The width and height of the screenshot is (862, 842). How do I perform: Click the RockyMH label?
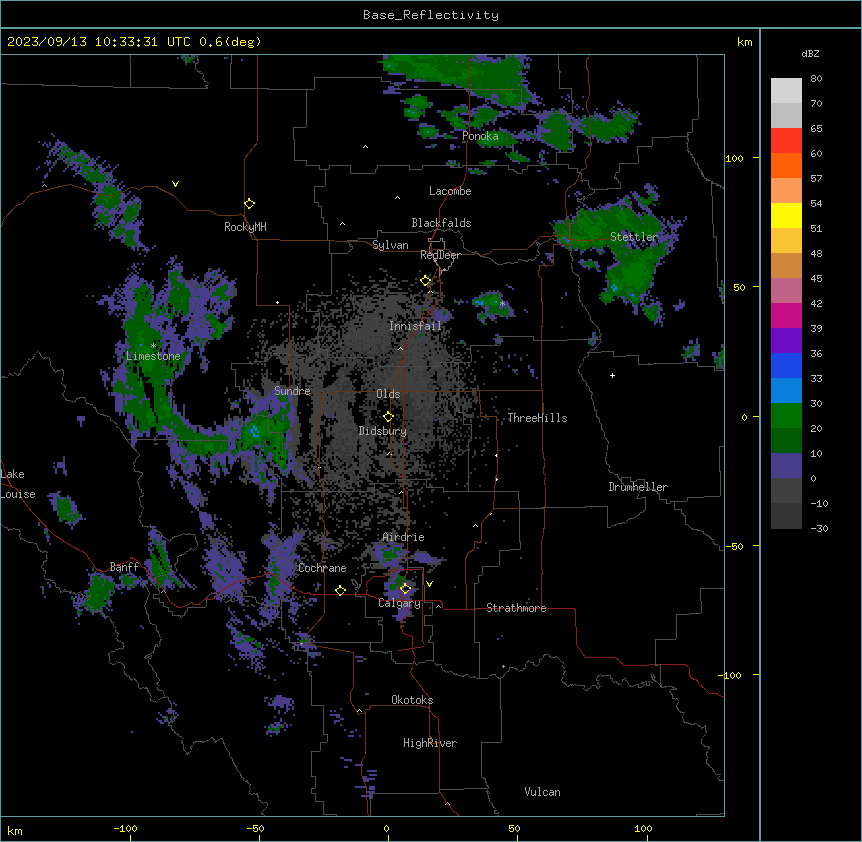point(245,227)
